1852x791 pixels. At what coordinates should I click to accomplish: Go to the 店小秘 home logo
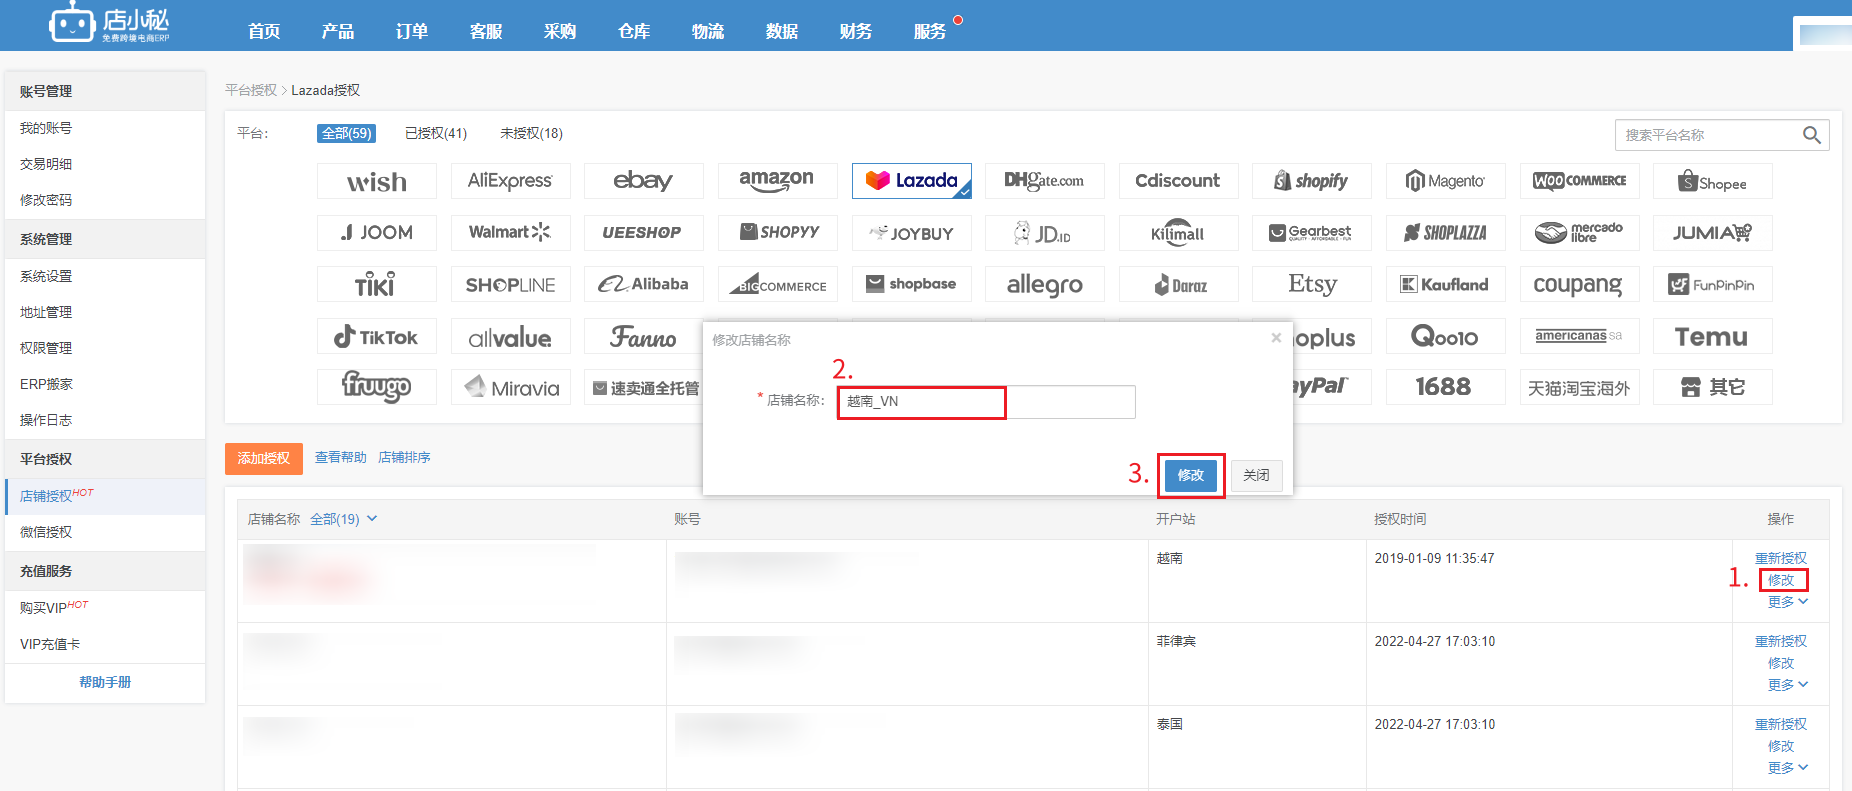pyautogui.click(x=110, y=24)
